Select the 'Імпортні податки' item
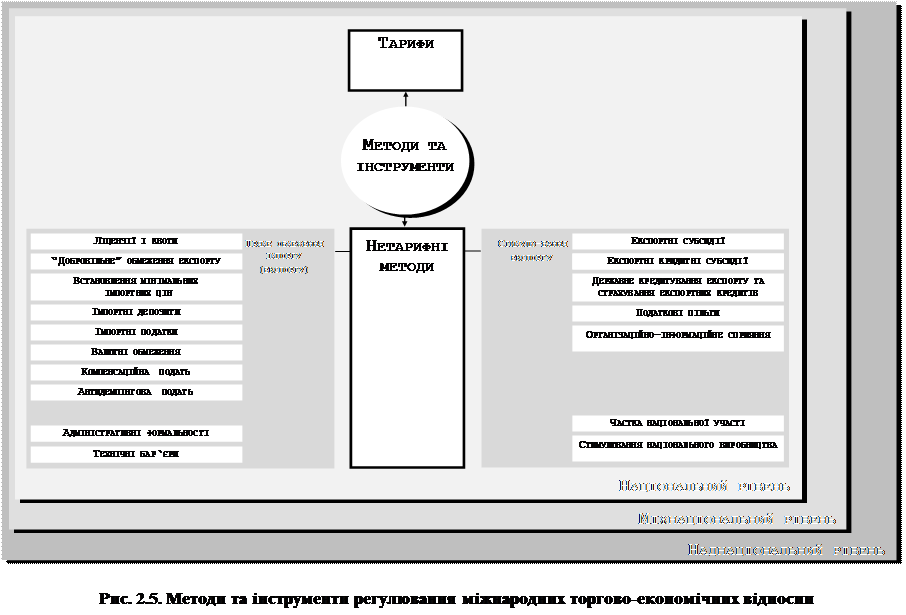Image resolution: width=906 pixels, height=615 pixels. [136, 332]
